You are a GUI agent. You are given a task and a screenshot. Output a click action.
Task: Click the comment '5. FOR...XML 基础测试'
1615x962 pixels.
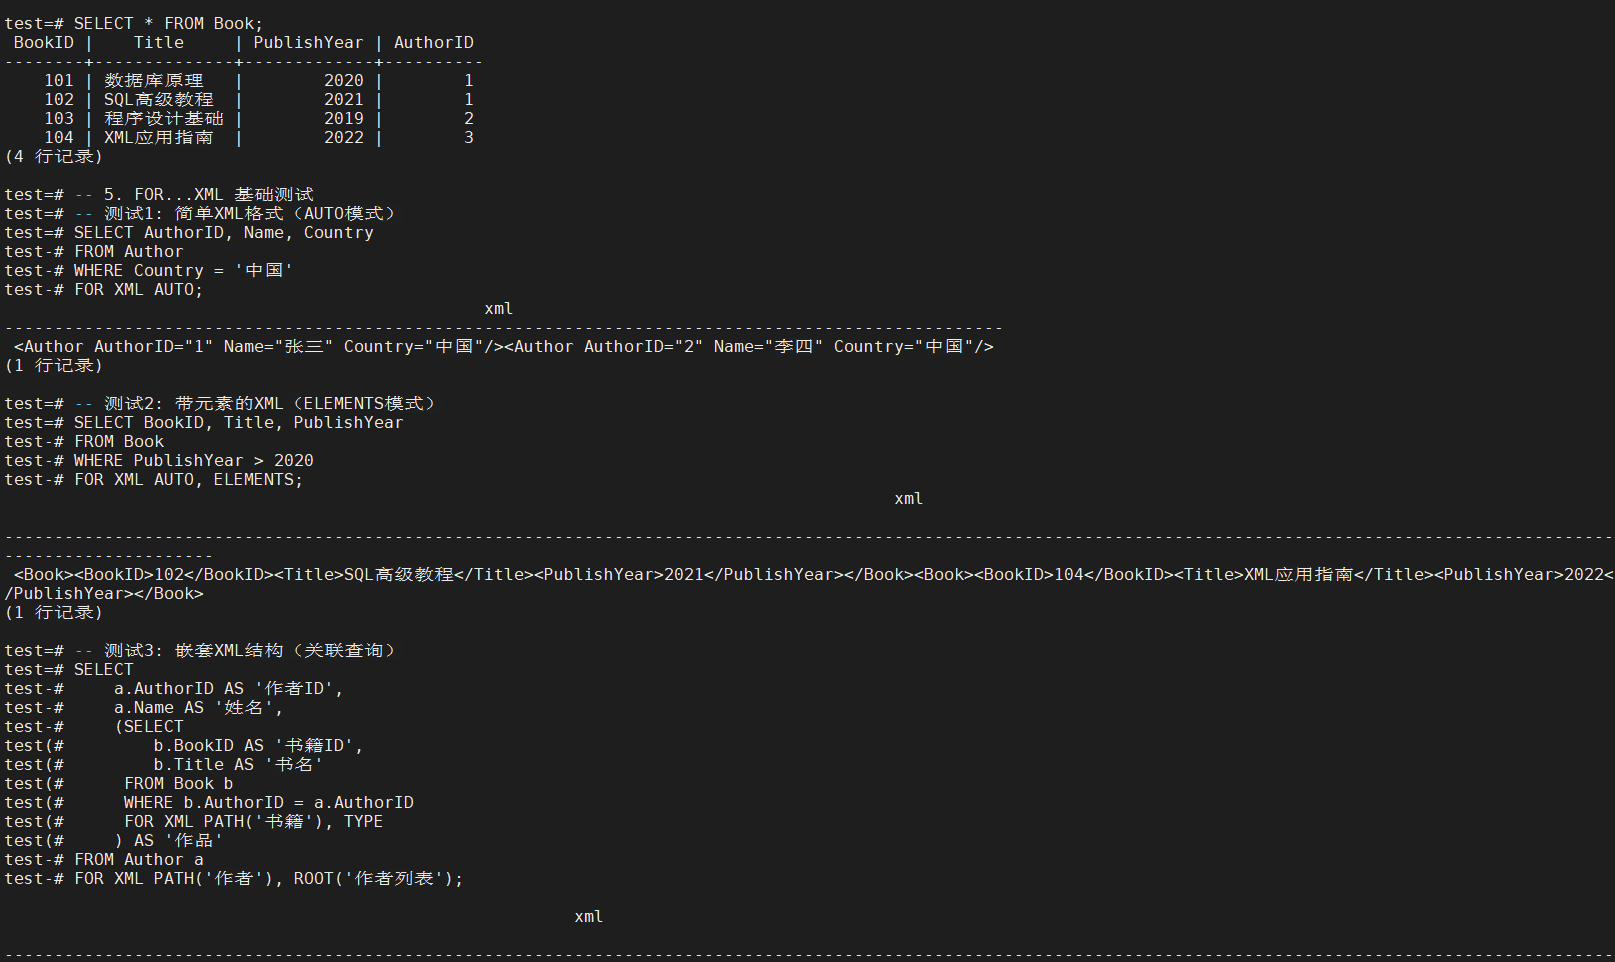coord(208,194)
